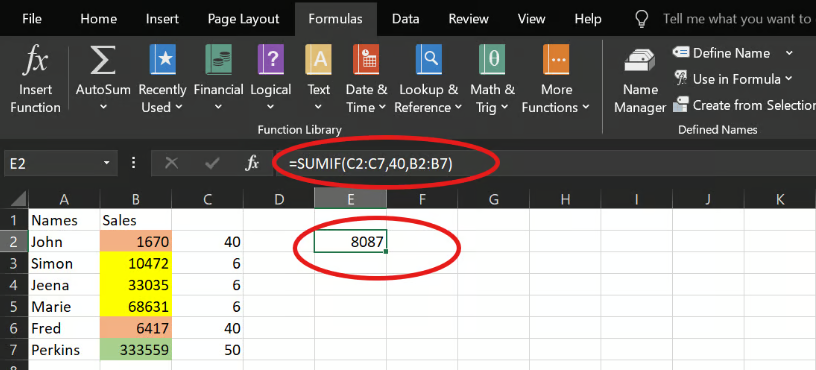Open the Help tab
The width and height of the screenshot is (816, 370).
(x=588, y=19)
